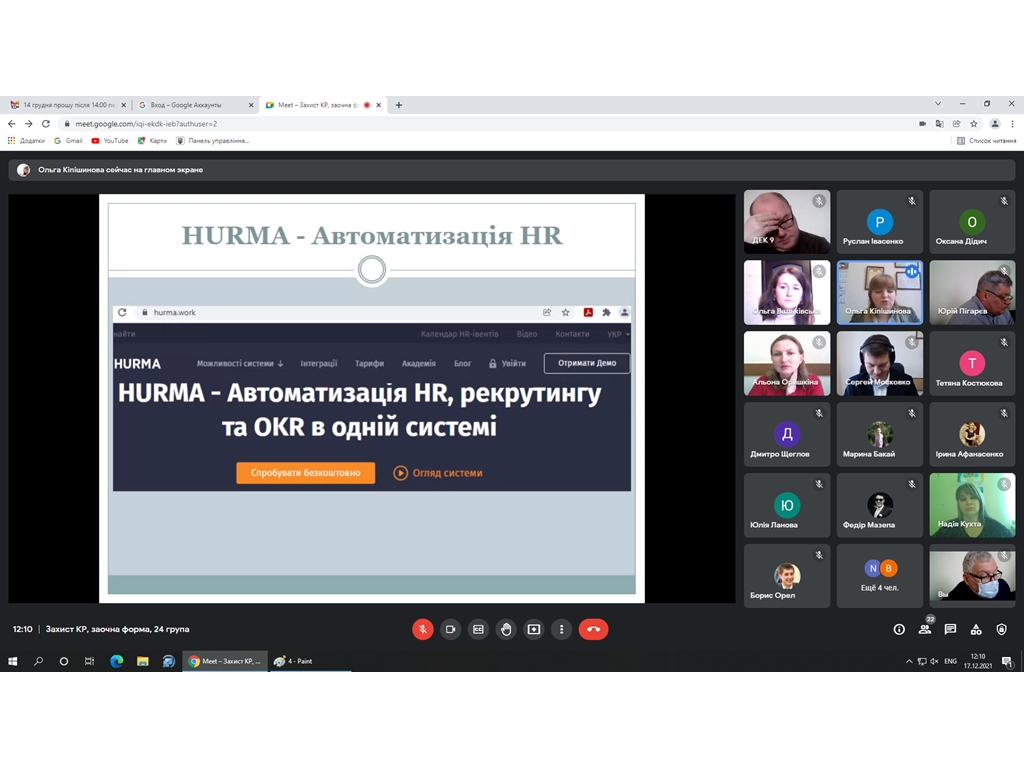Show hidden system tray icons
Image resolution: width=1024 pixels, height=768 pixels.
pyautogui.click(x=908, y=661)
